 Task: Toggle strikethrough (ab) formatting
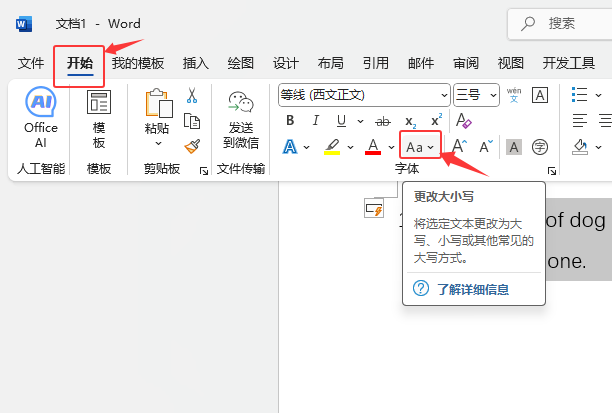tap(382, 122)
